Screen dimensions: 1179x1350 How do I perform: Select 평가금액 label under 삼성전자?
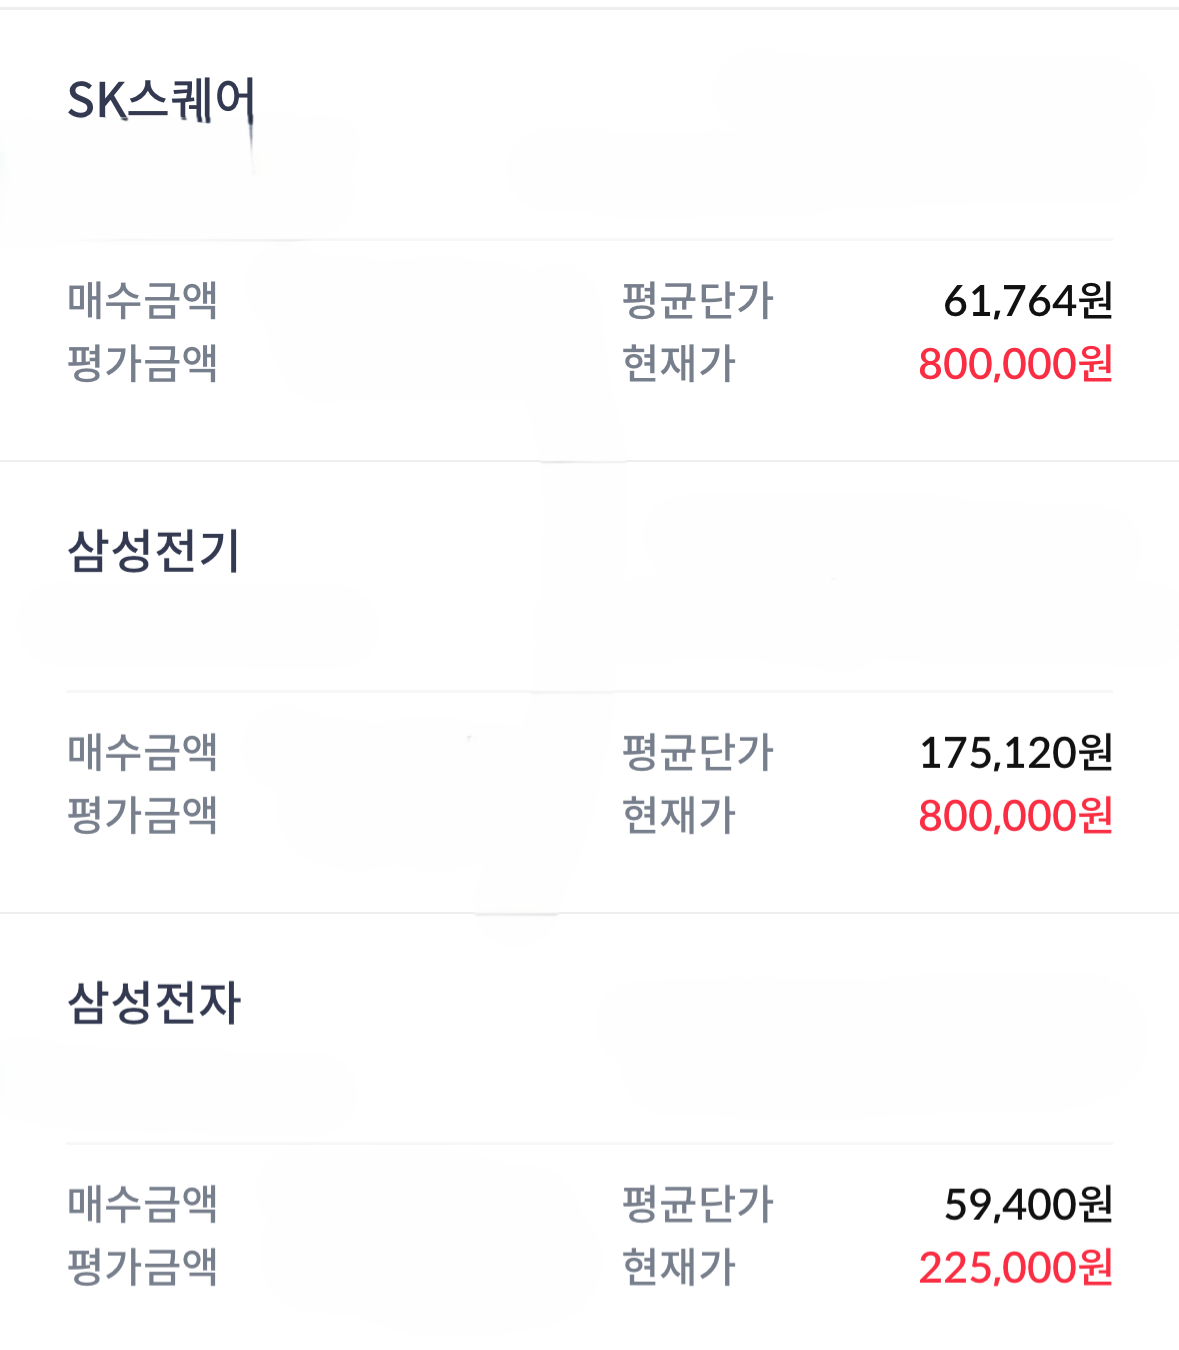click(x=143, y=1267)
